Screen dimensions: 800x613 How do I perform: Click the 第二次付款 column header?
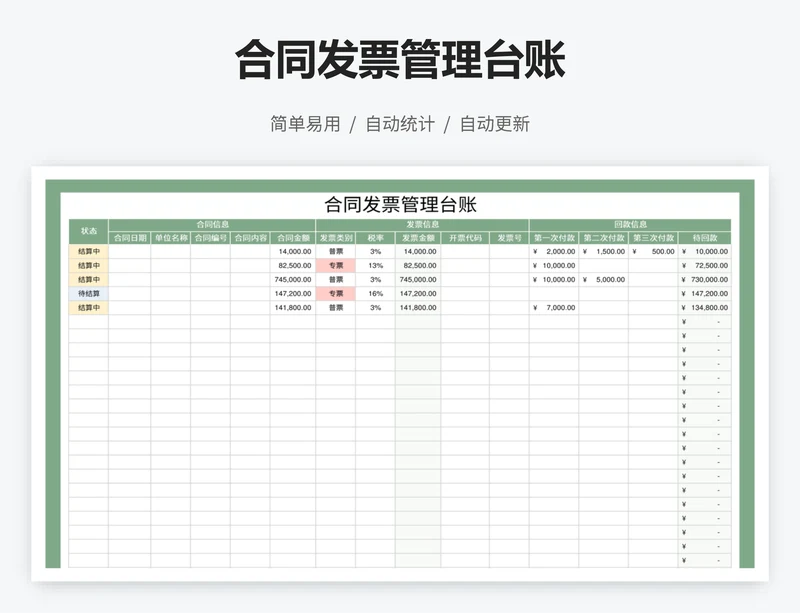click(604, 238)
